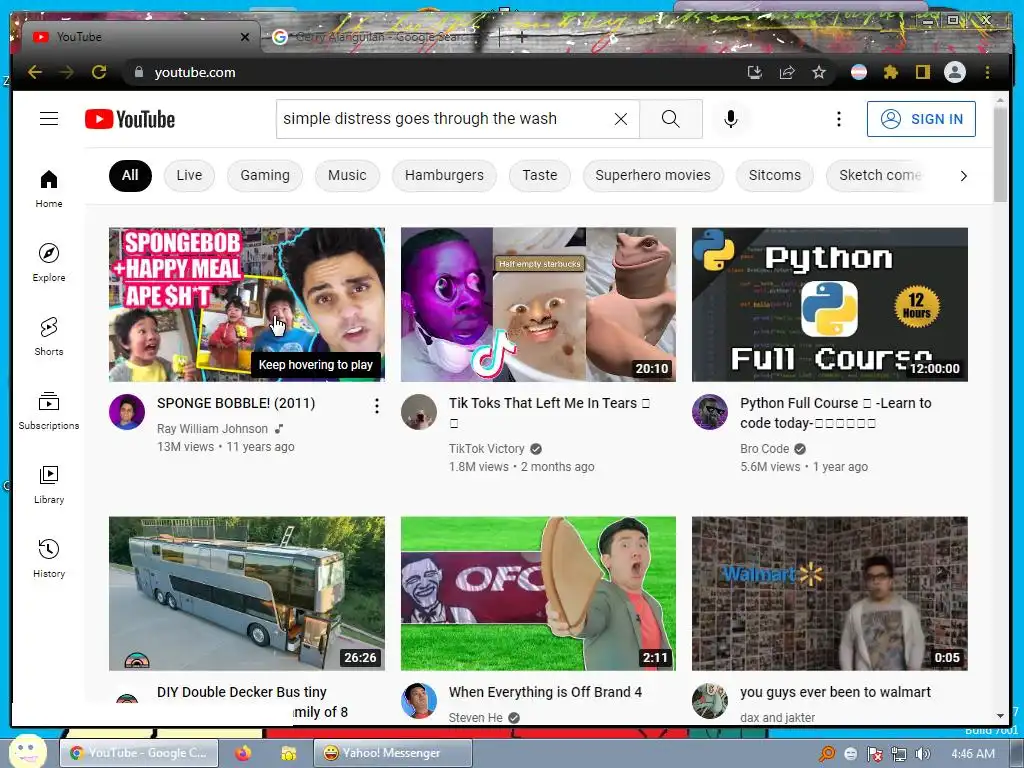This screenshot has height=768, width=1024.
Task: Open Chrome extensions puzzle icon
Action: click(x=891, y=72)
